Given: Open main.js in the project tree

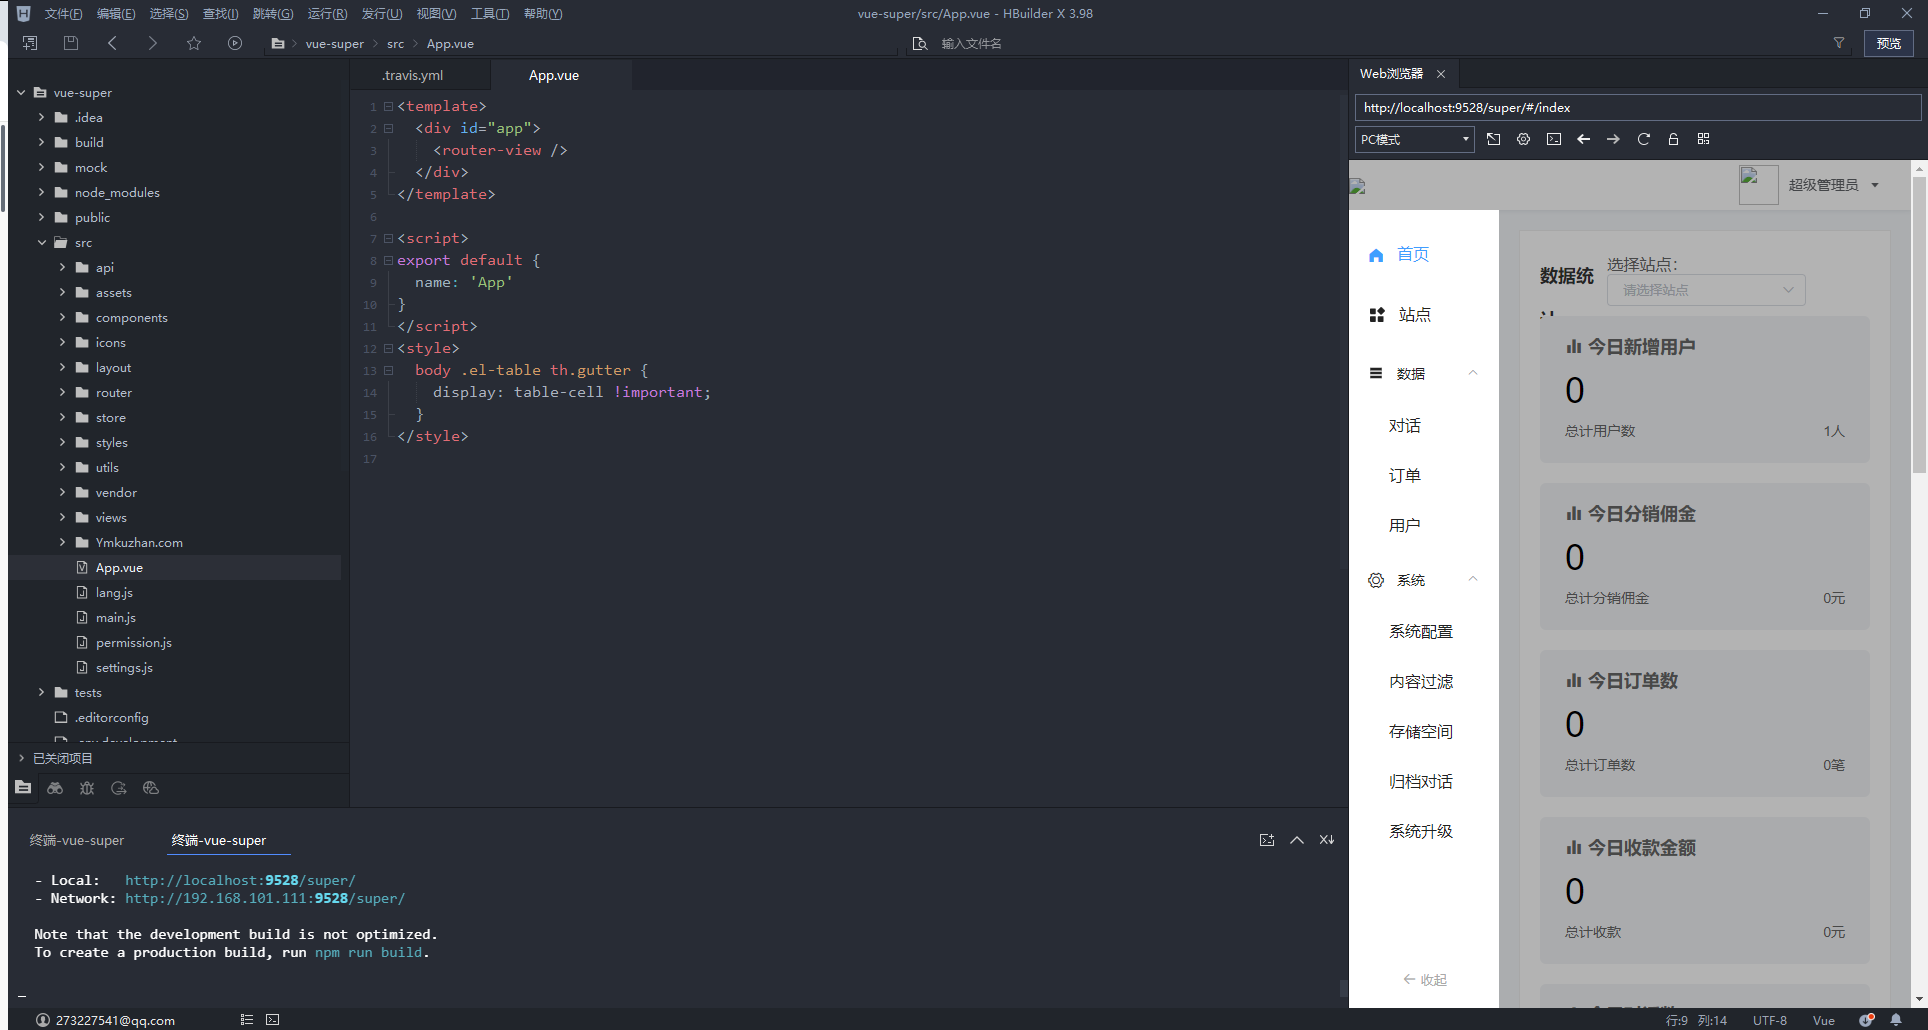Looking at the screenshot, I should tap(116, 618).
